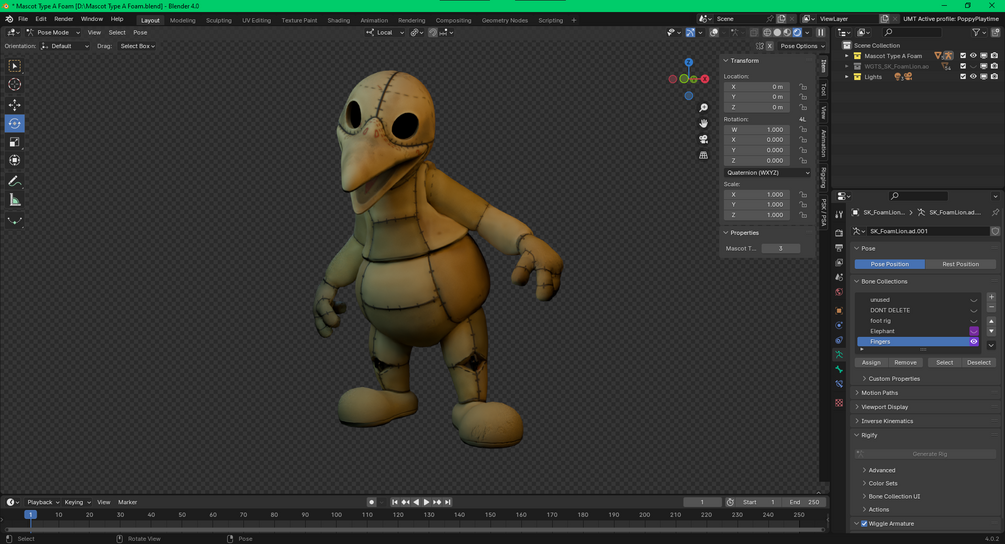The width and height of the screenshot is (1005, 544).
Task: Open the Render menu
Action: pyautogui.click(x=63, y=19)
